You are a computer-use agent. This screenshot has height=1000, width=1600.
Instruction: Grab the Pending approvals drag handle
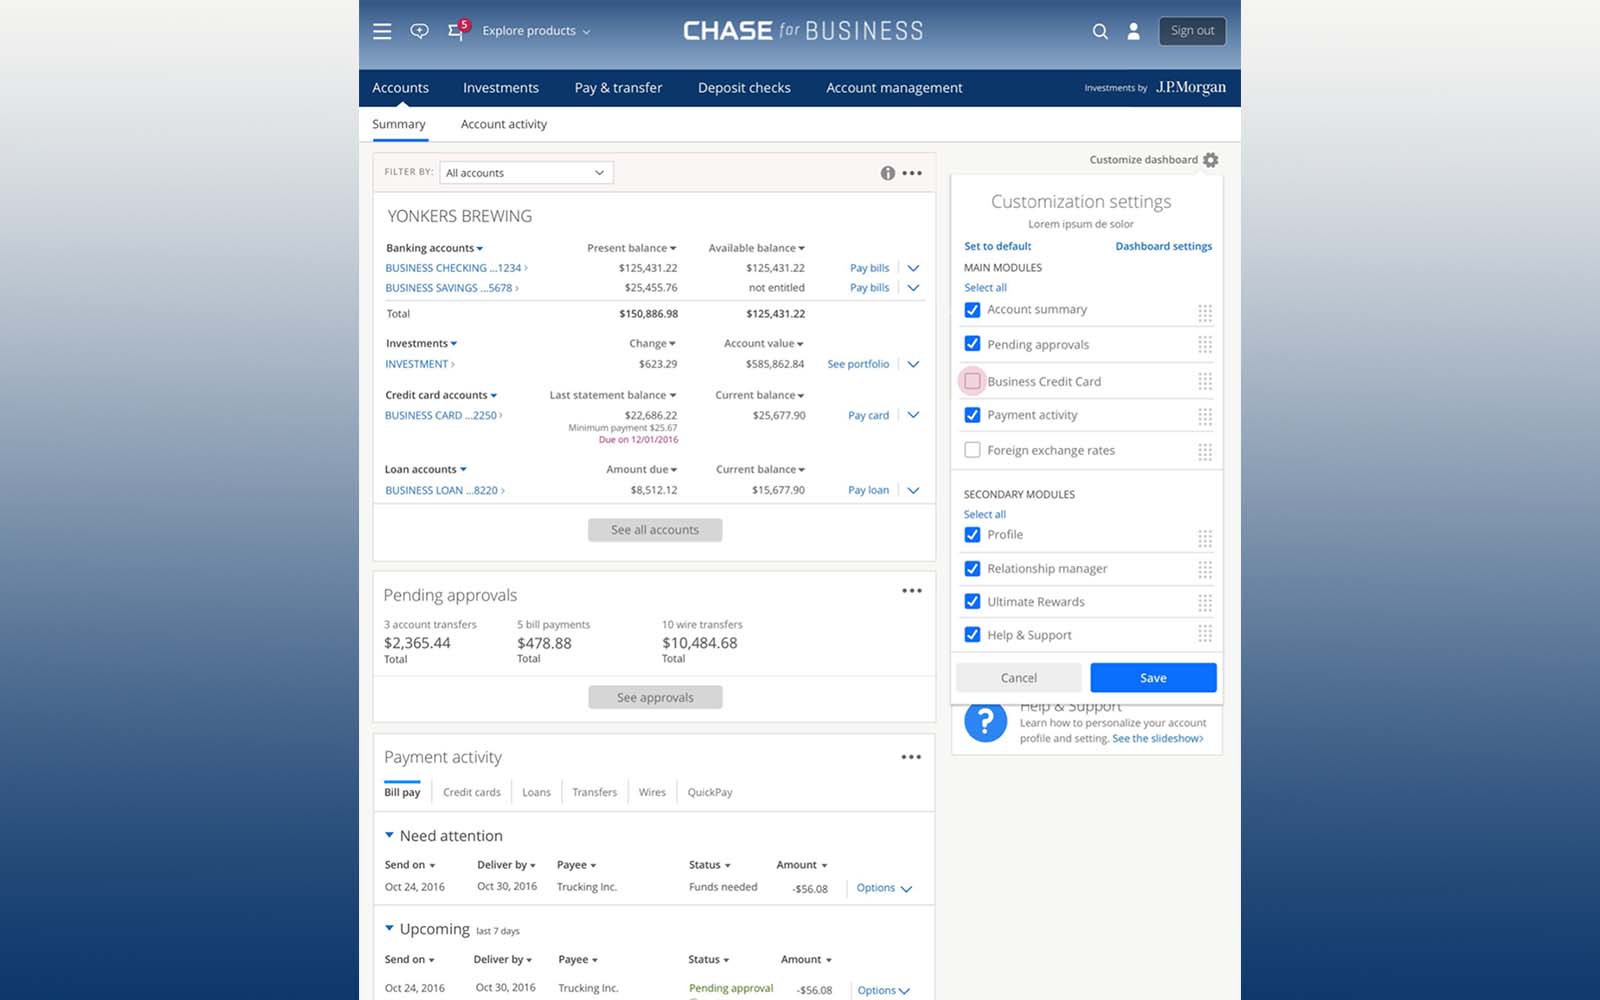pyautogui.click(x=1205, y=345)
